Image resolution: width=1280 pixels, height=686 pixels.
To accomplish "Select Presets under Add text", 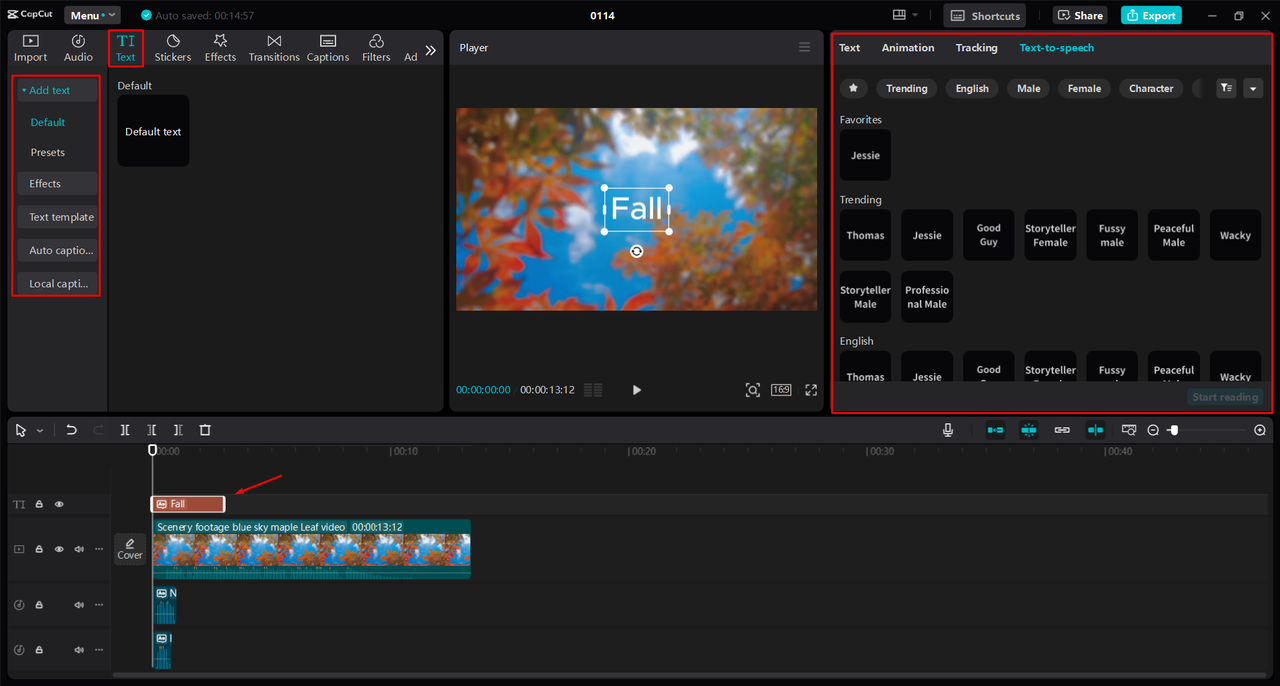I will click(x=48, y=152).
